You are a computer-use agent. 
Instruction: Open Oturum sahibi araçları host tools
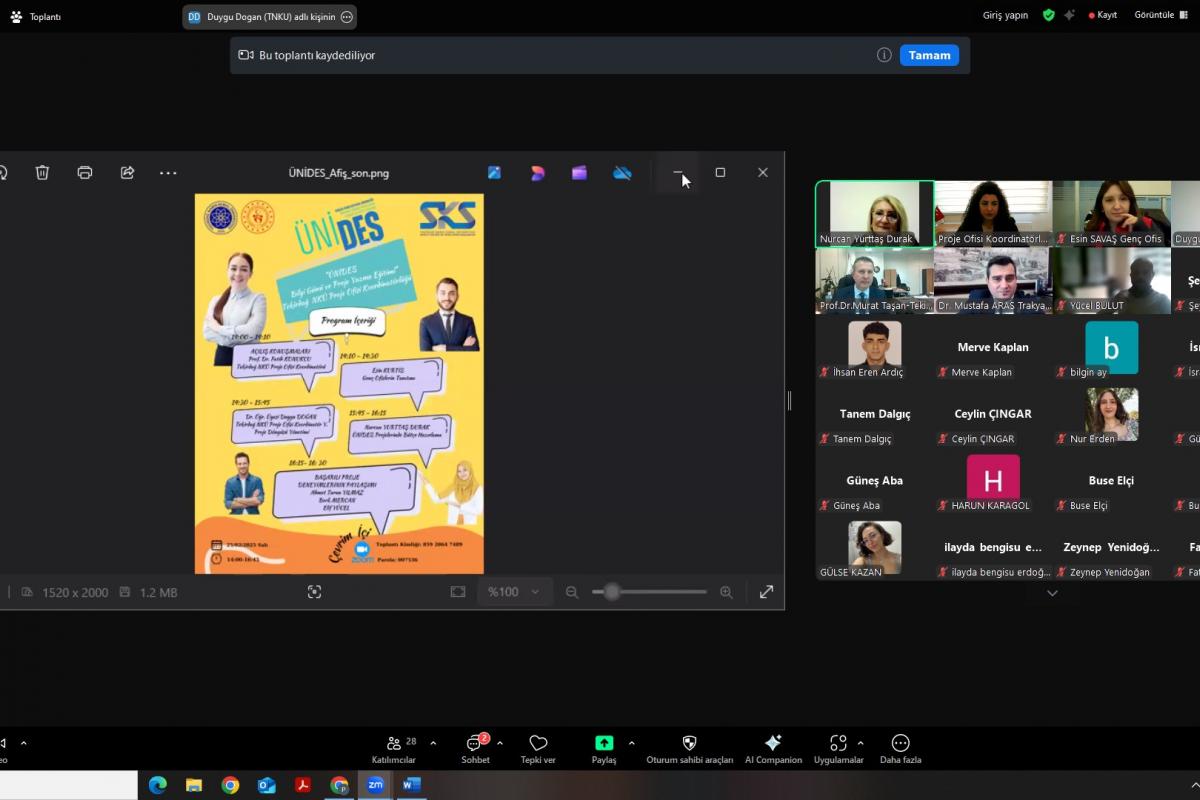point(689,749)
